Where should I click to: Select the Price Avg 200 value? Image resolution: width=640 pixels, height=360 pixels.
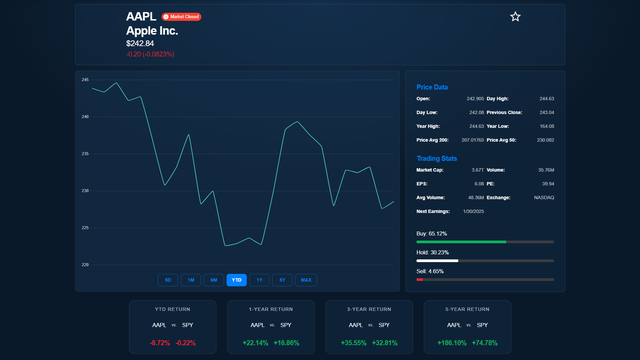click(473, 140)
